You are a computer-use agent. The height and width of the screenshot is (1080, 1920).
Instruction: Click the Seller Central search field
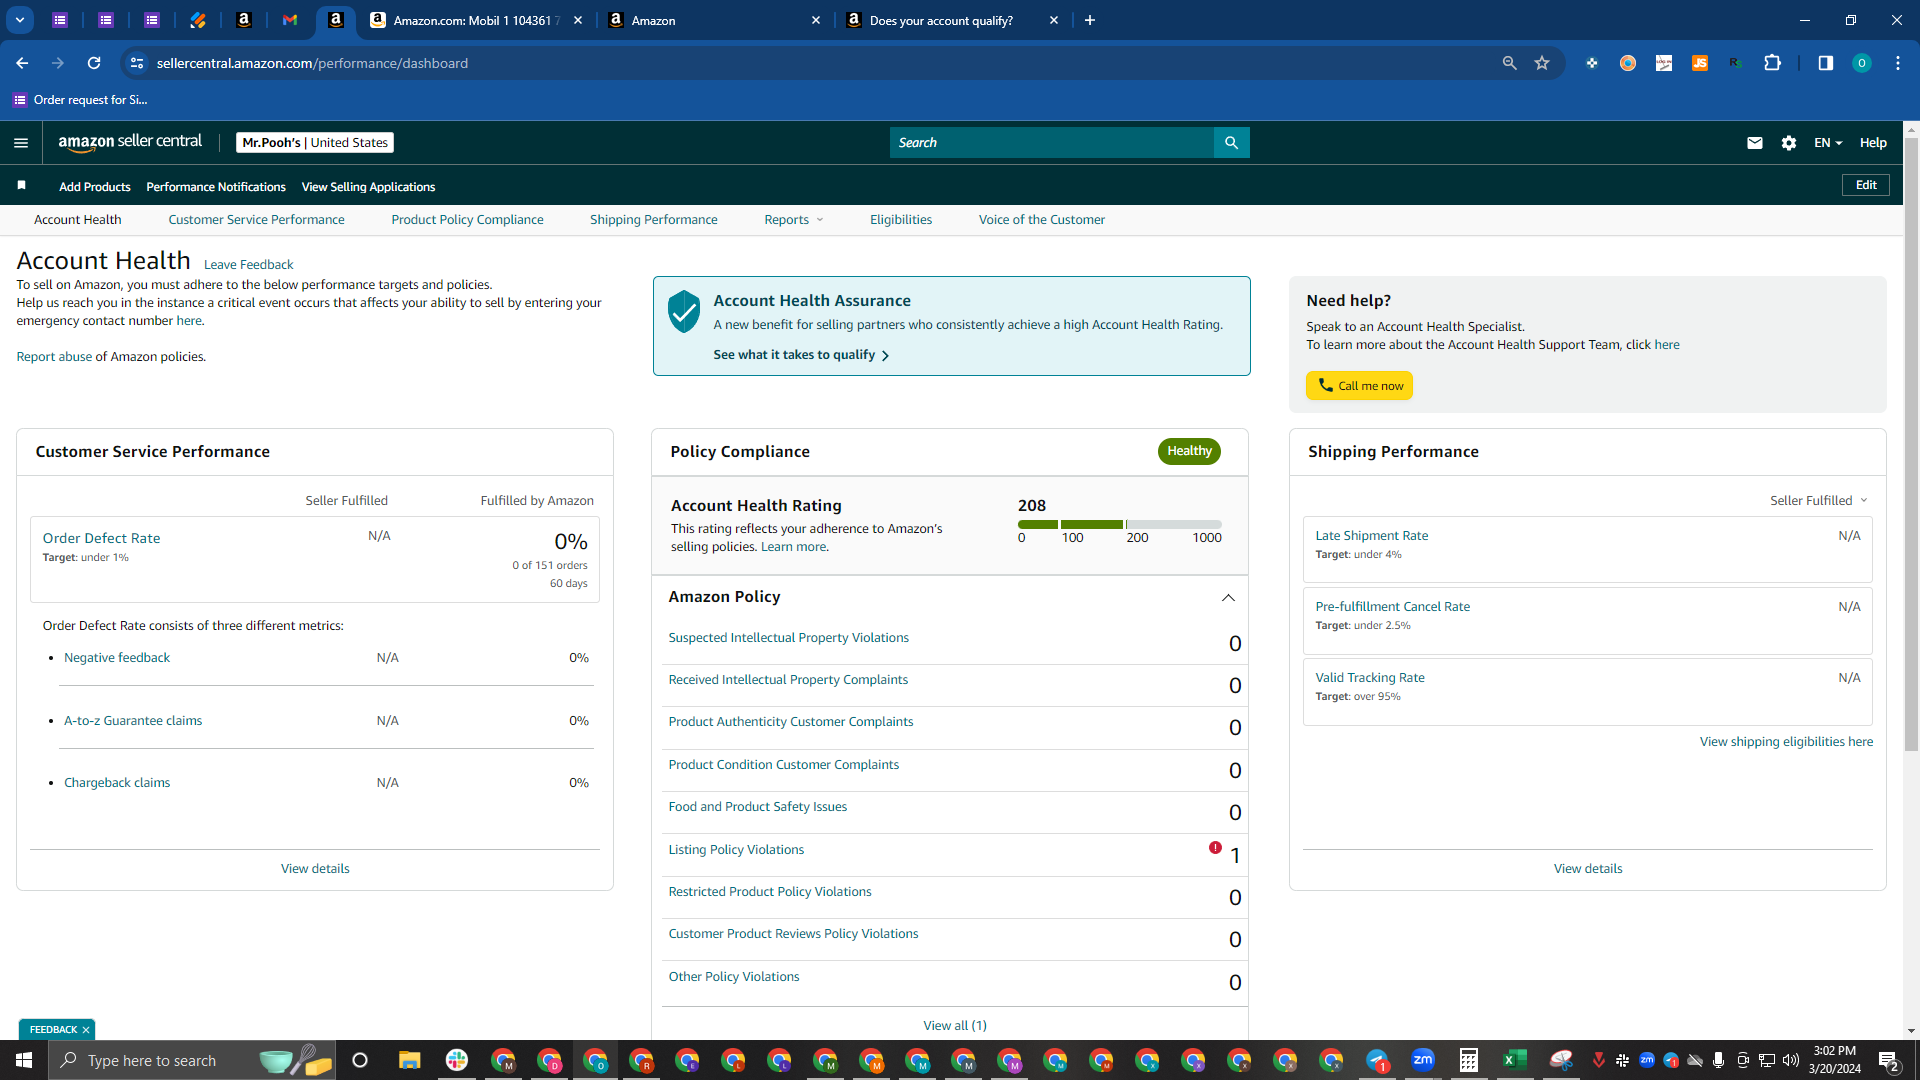pyautogui.click(x=1051, y=143)
